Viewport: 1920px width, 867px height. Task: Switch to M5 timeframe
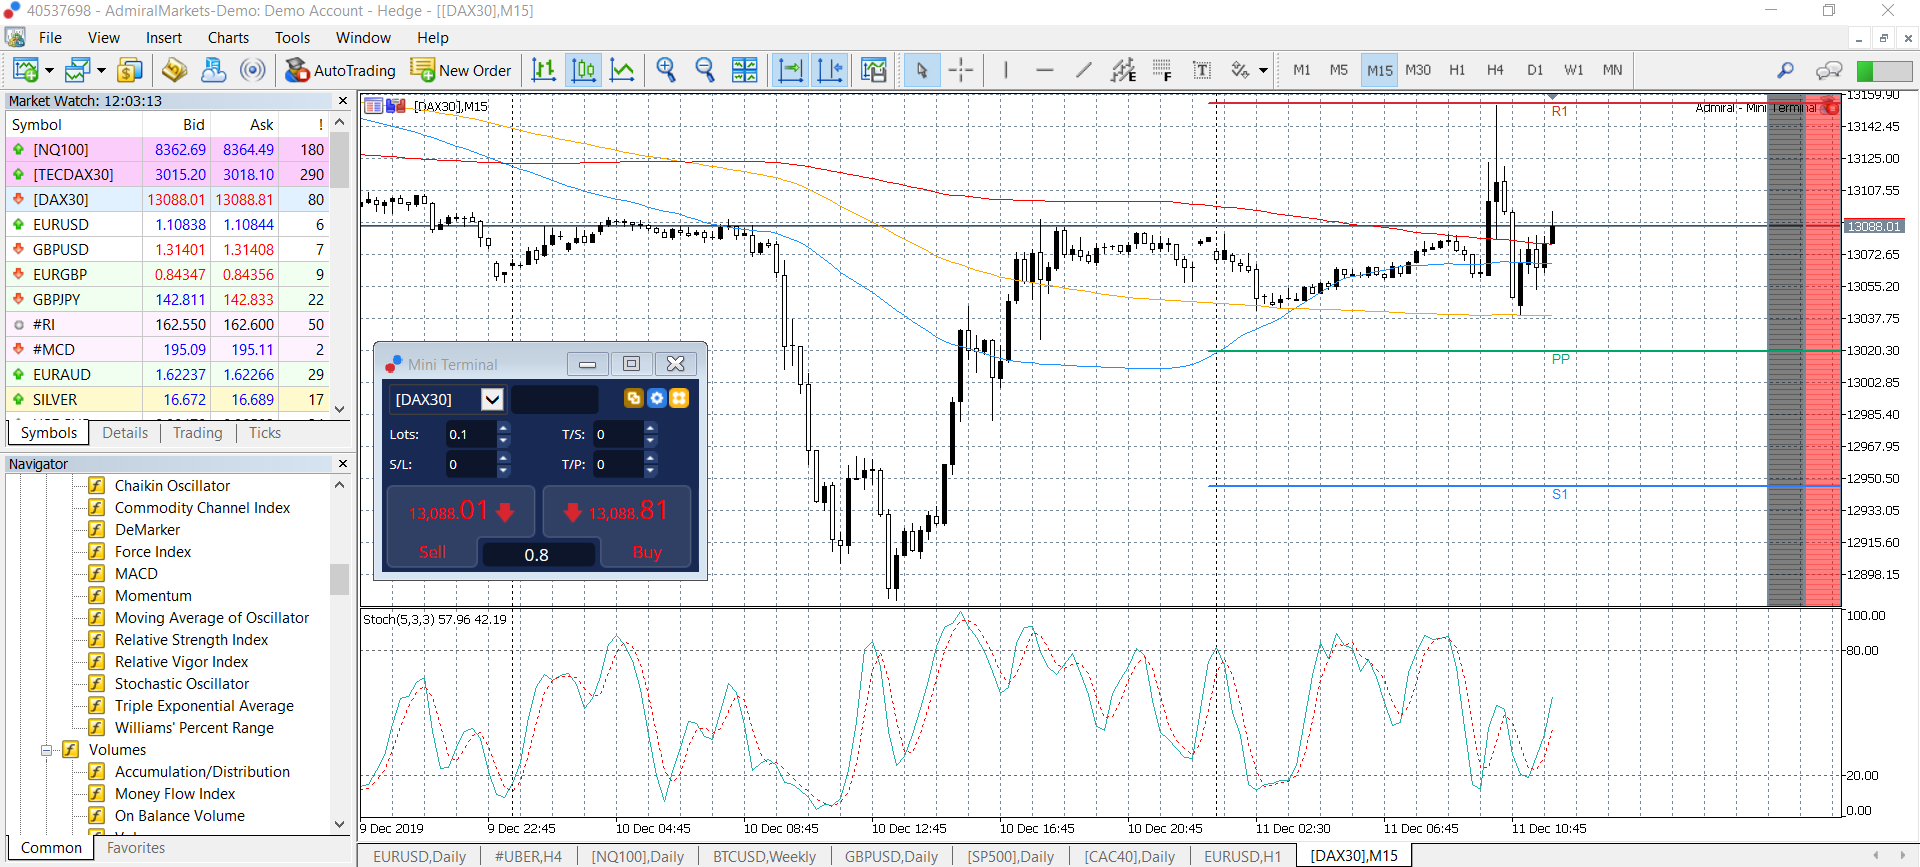point(1339,70)
